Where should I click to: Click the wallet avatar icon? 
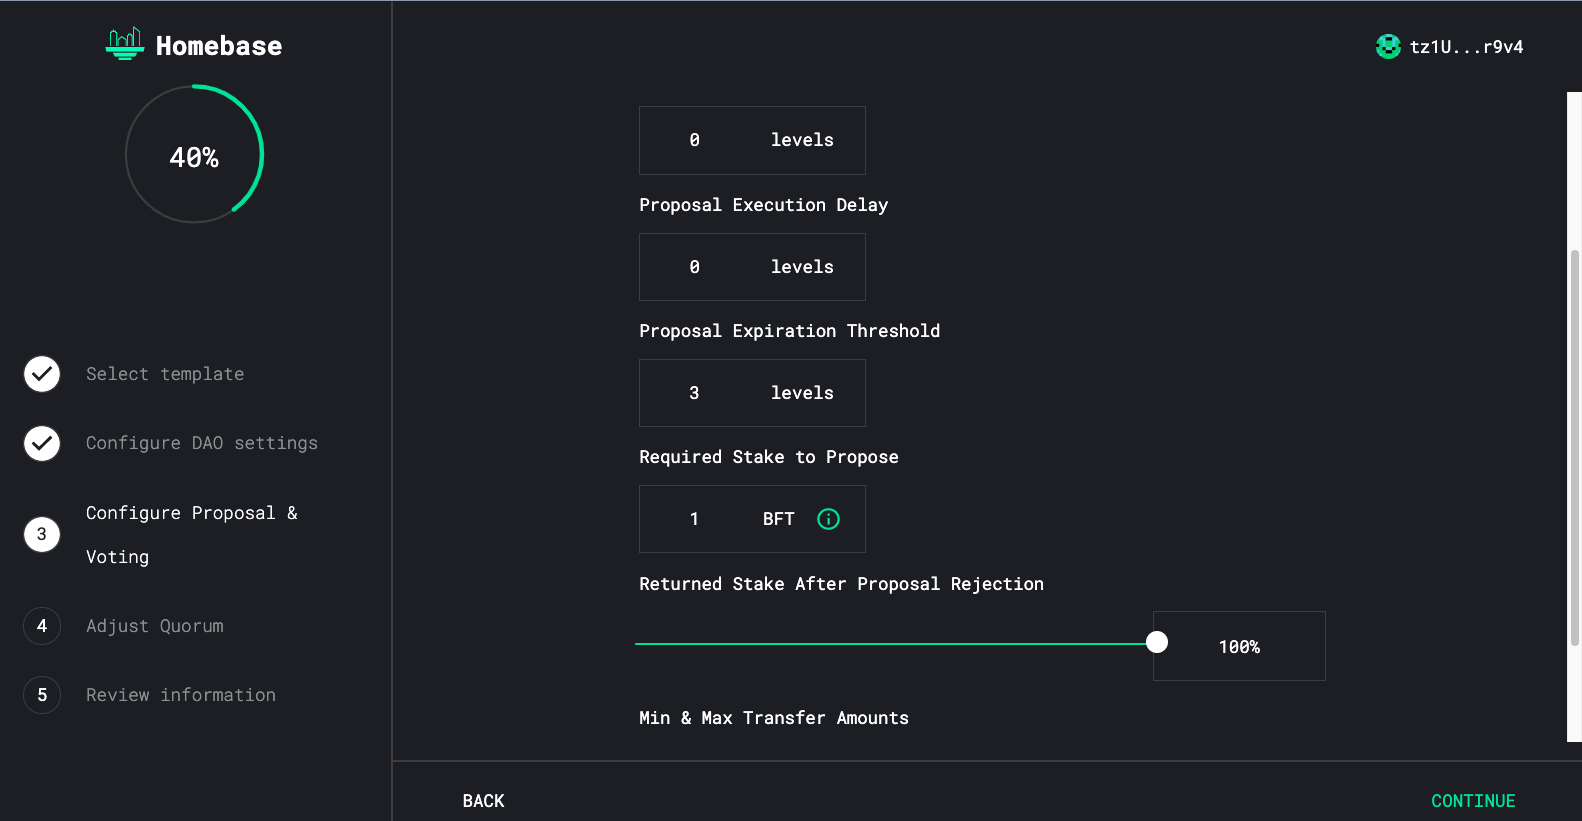tap(1388, 47)
